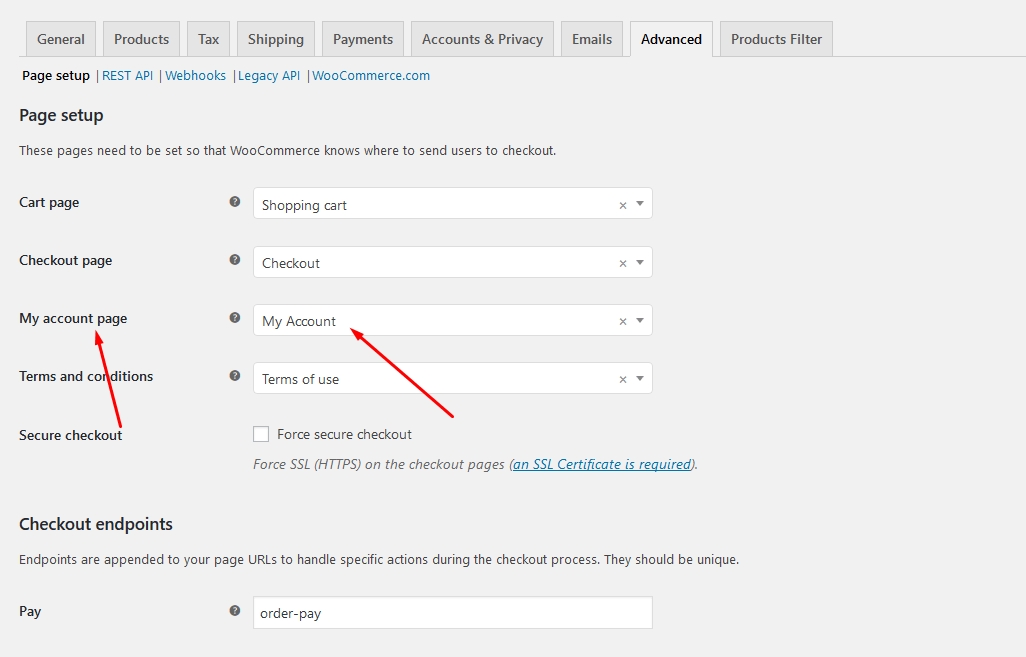Image resolution: width=1026 pixels, height=657 pixels.
Task: Click help icon beside My account page
Action: click(x=235, y=318)
